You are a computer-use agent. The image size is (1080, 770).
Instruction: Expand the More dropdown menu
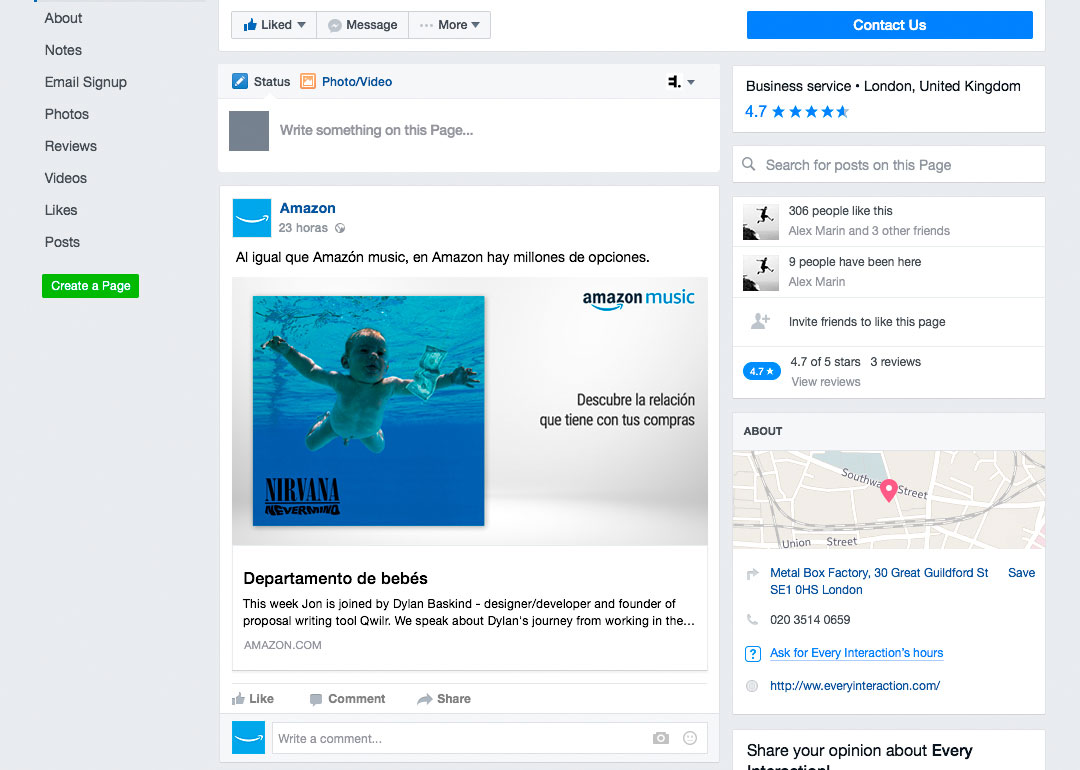click(450, 25)
